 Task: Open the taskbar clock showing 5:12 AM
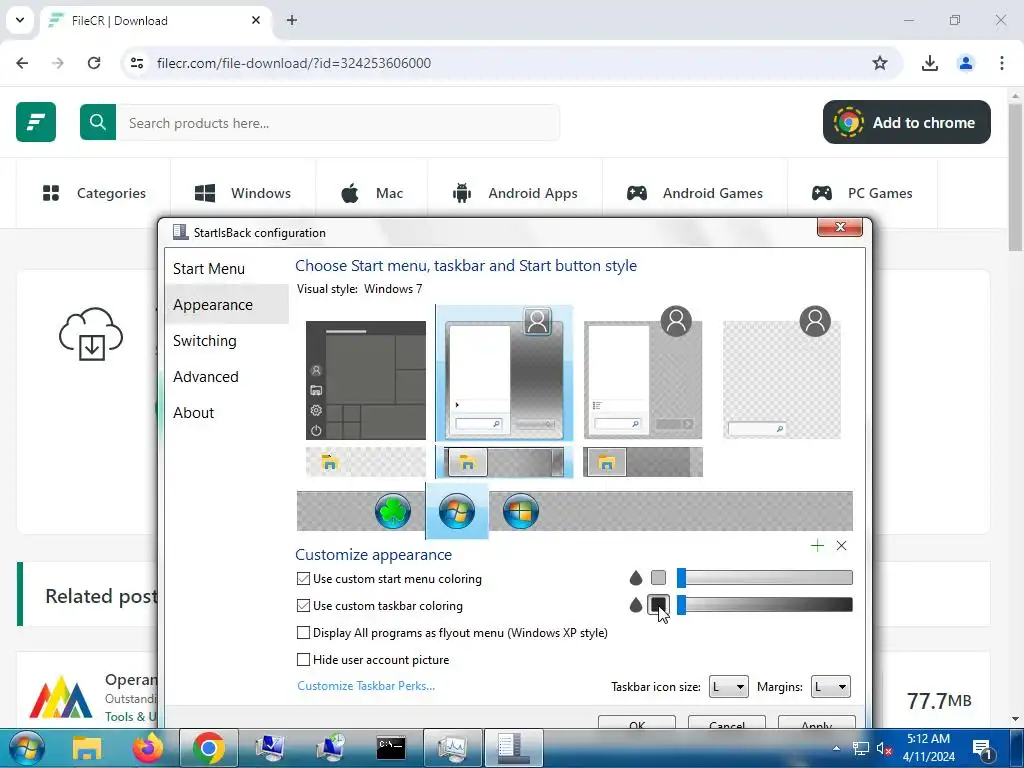tap(928, 748)
